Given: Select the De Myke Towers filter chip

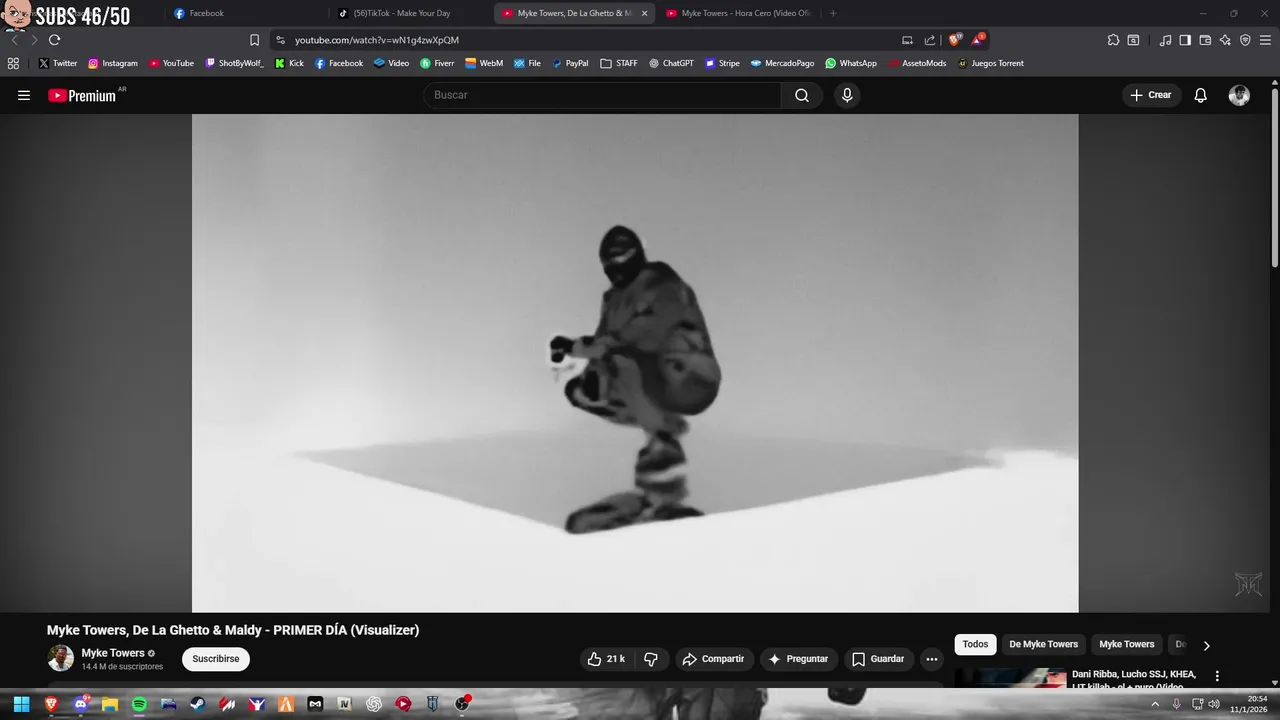Looking at the screenshot, I should [1043, 644].
